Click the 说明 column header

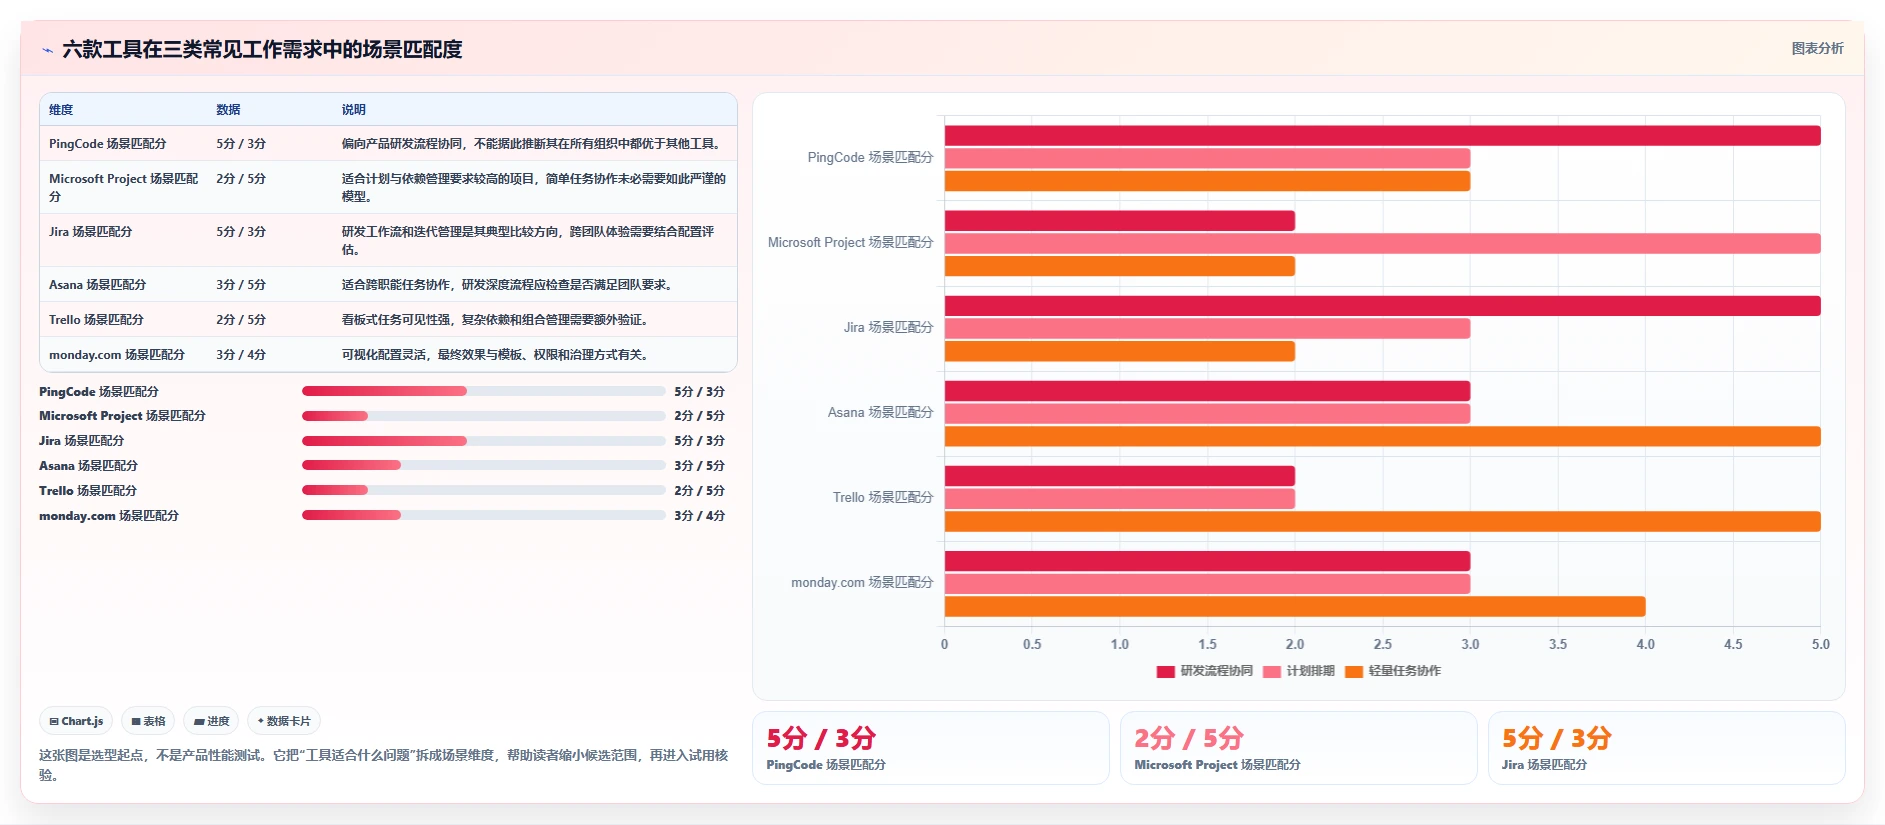pyautogui.click(x=354, y=110)
